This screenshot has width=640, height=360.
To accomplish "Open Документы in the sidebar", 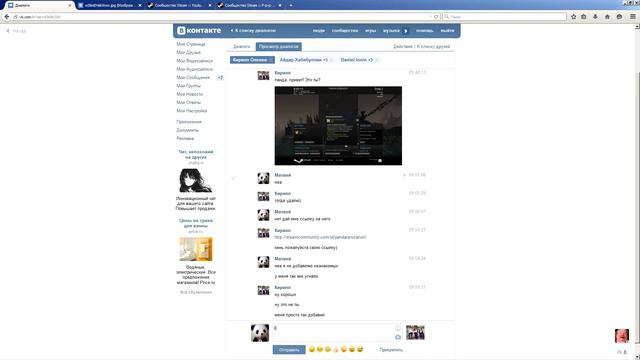I will tap(187, 130).
